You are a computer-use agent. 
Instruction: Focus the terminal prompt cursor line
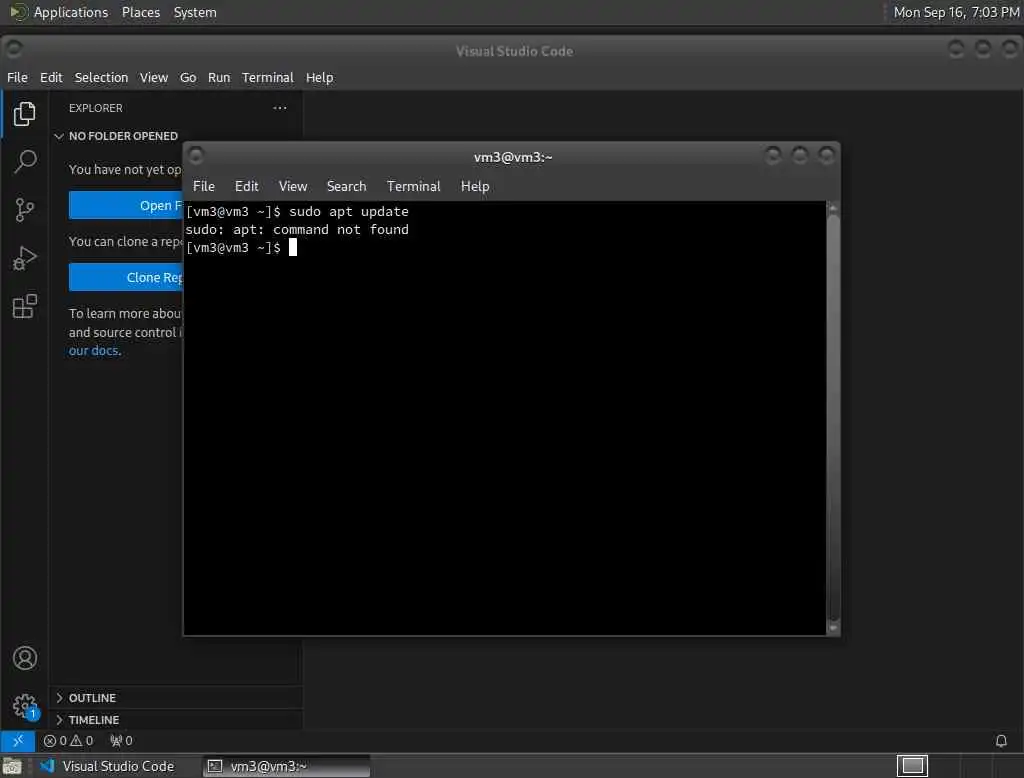click(241, 248)
